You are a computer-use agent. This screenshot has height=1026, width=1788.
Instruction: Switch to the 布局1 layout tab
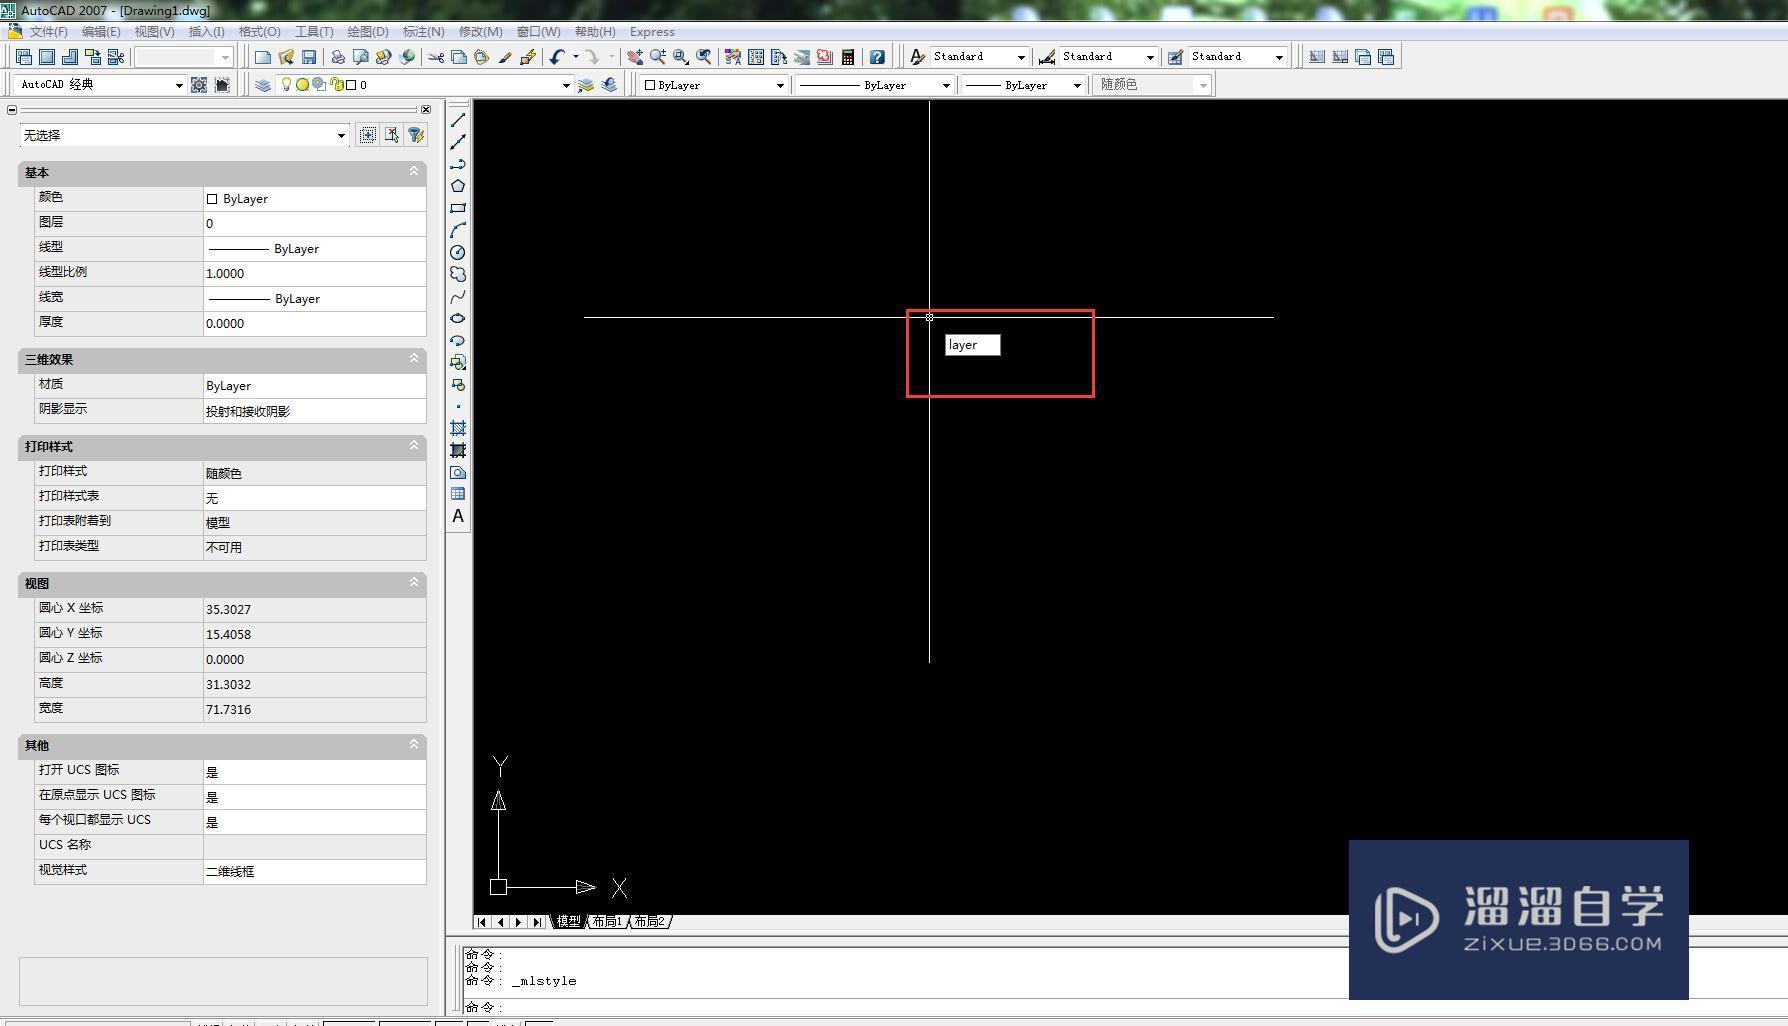tap(606, 921)
